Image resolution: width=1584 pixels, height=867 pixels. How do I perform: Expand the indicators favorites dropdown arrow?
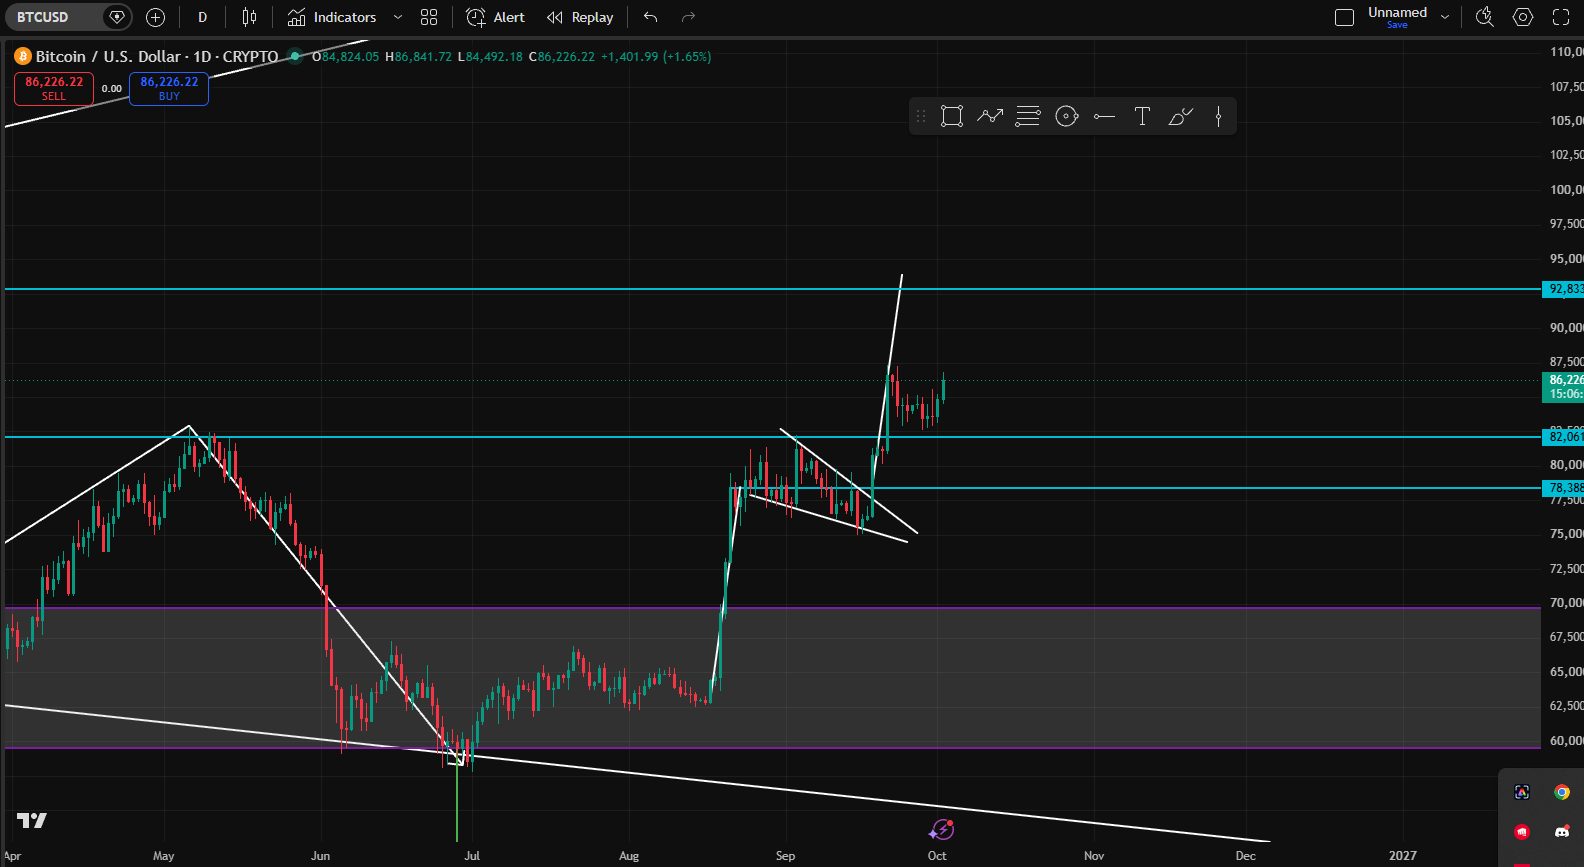[x=398, y=17]
